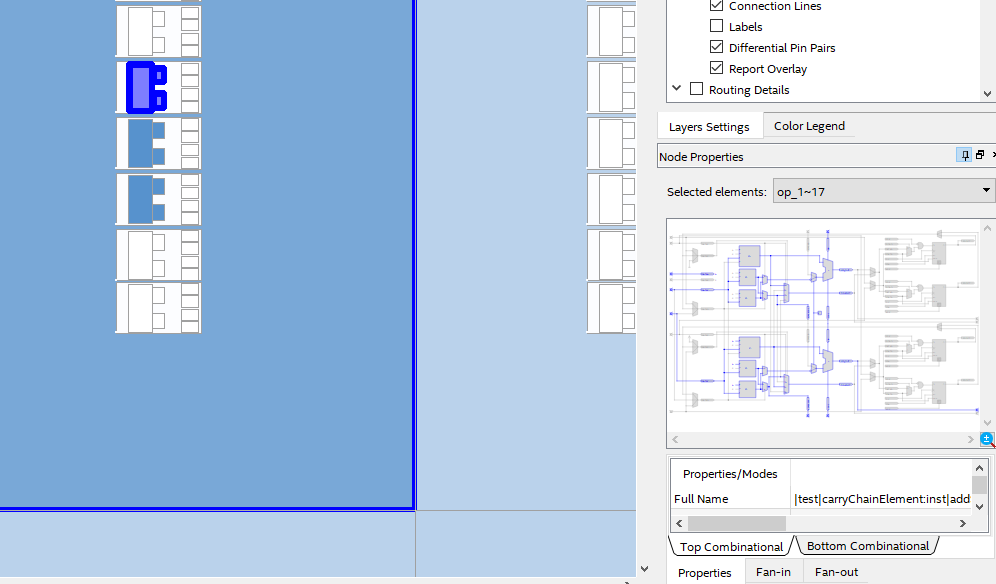Toggle the Report Overlay checkbox

pos(717,68)
